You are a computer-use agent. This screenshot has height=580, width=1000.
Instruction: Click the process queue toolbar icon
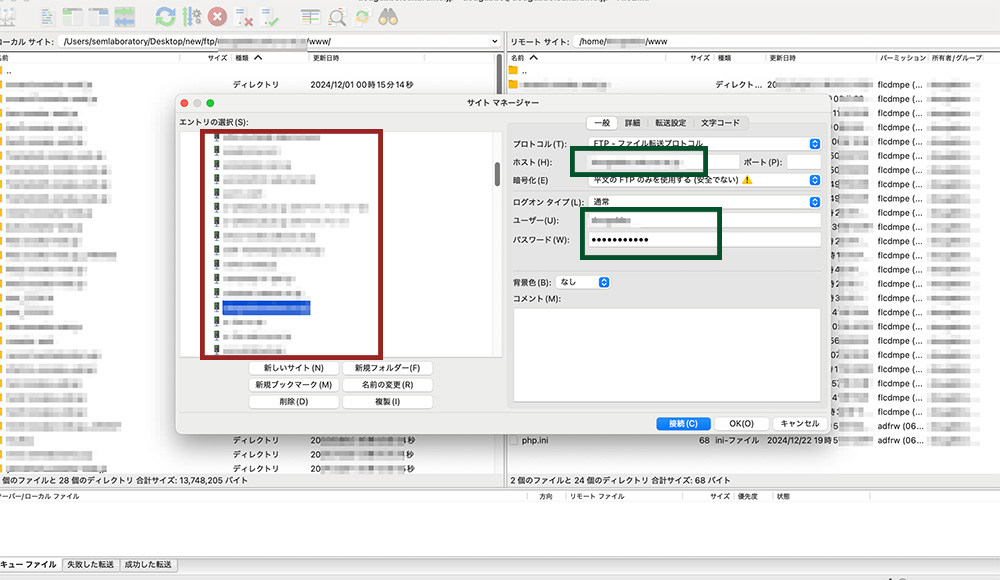191,17
